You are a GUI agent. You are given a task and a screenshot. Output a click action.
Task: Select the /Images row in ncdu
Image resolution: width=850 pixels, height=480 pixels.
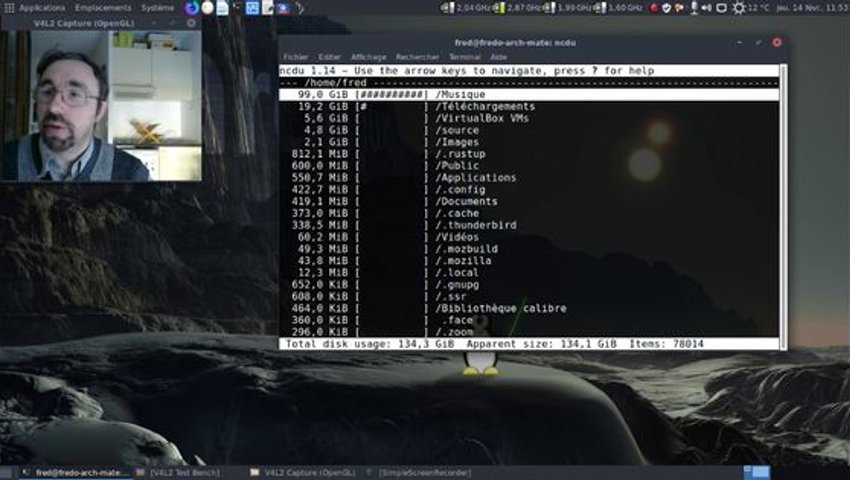click(x=529, y=142)
